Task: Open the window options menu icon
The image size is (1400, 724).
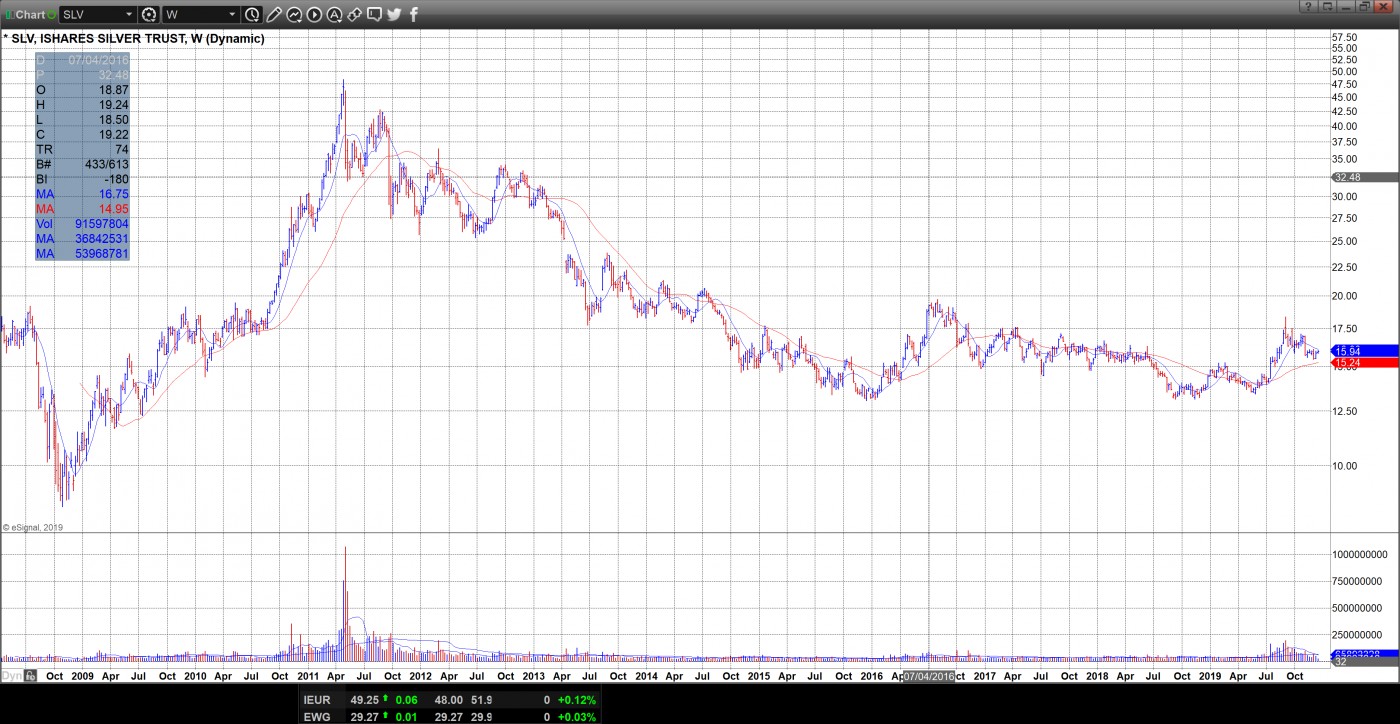Action: [x=1328, y=7]
